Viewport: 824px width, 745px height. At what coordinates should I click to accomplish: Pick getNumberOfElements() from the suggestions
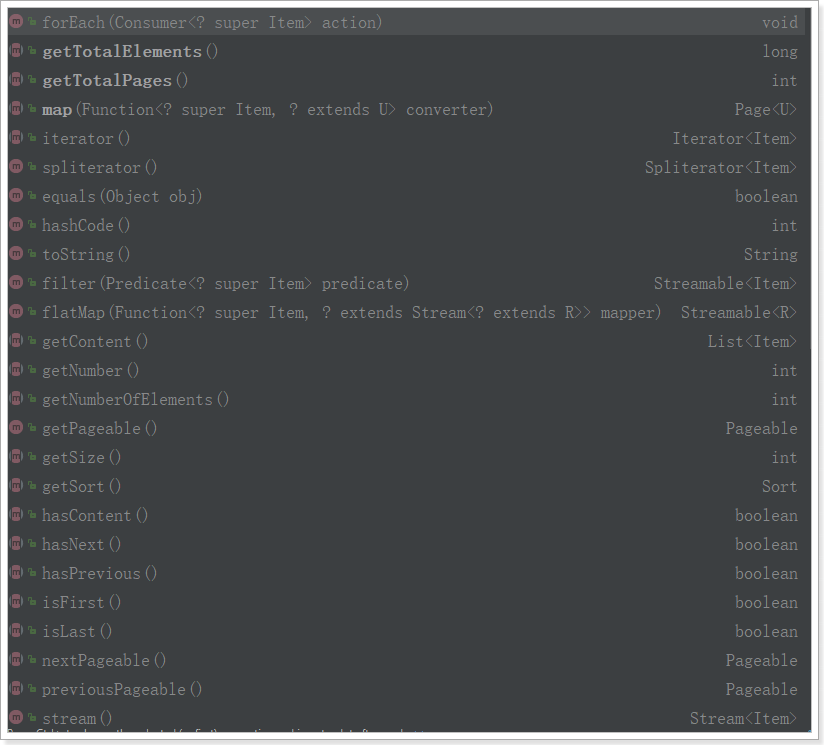[135, 399]
